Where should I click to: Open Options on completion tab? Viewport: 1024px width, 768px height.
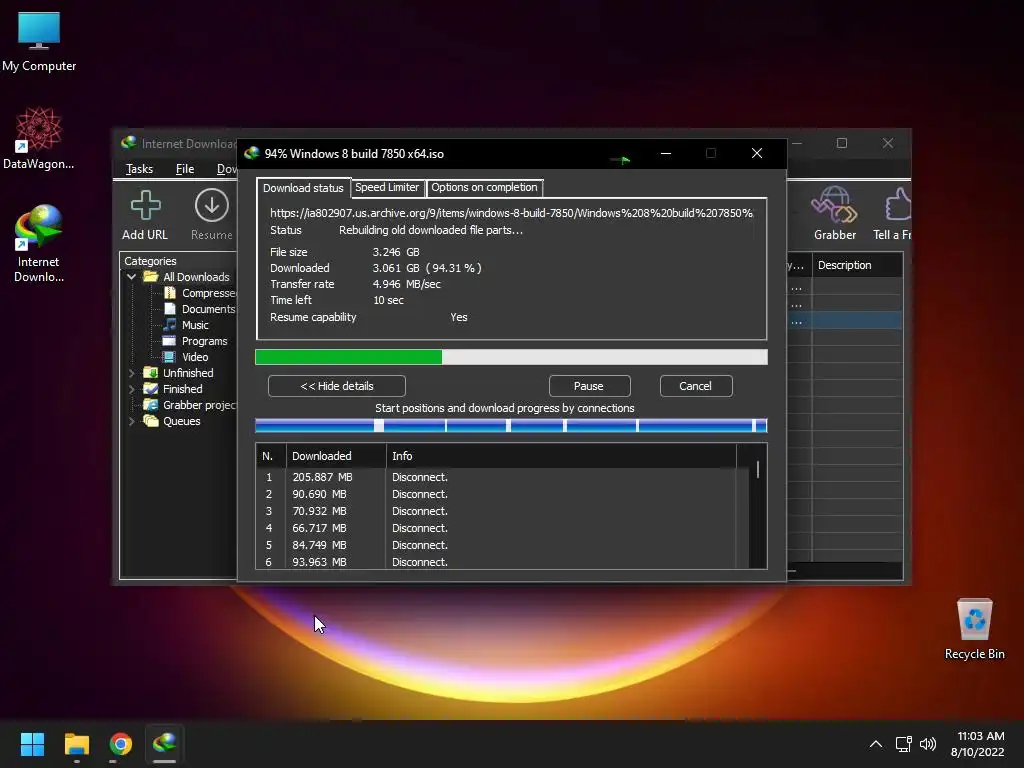point(484,187)
